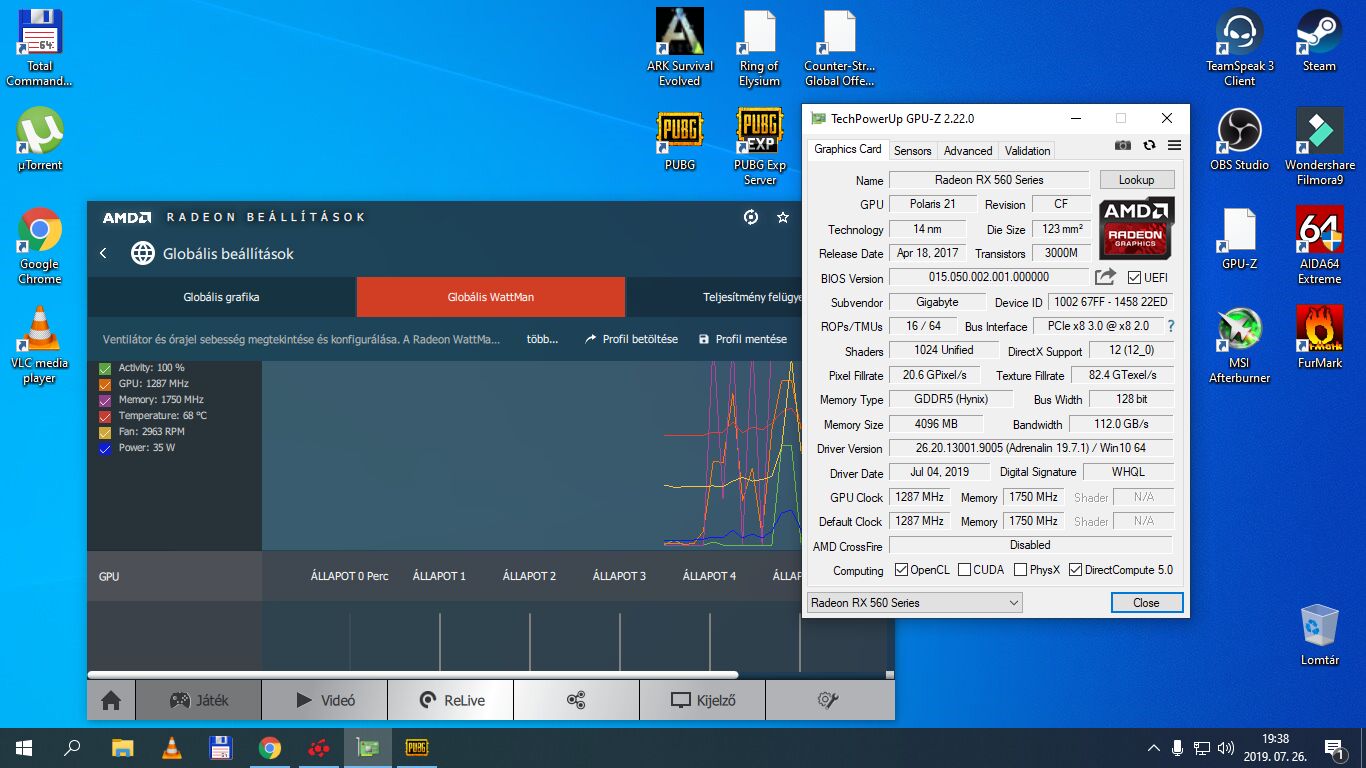The width and height of the screenshot is (1366, 768).
Task: Click WattMan horizontal scrollbar
Action: click(413, 675)
